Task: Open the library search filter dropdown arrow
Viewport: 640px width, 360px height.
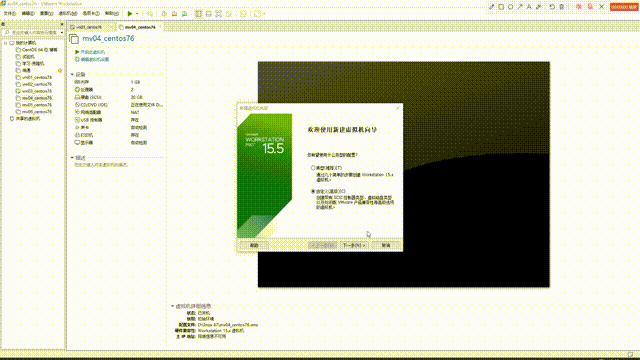Action: pyautogui.click(x=62, y=32)
